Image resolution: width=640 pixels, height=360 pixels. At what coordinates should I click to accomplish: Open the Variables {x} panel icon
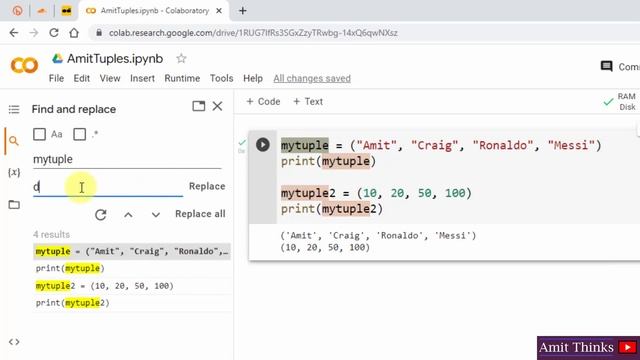coord(14,172)
